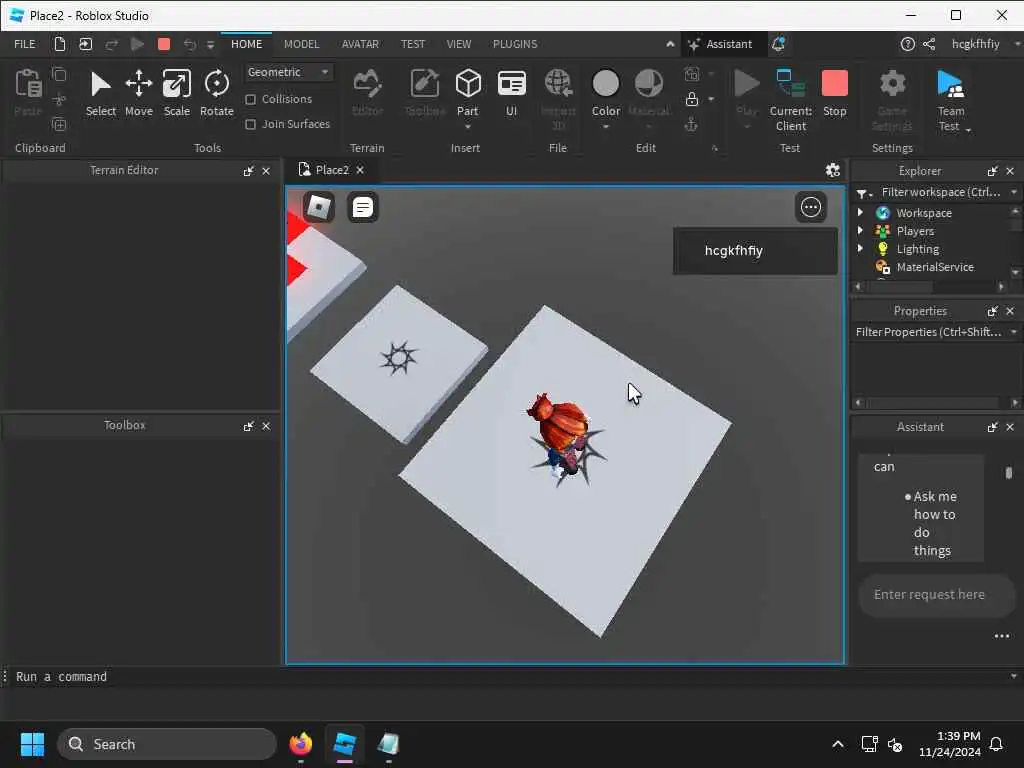The height and width of the screenshot is (768, 1024).
Task: Open the Explorer filter dropdown arrow
Action: click(x=1014, y=192)
